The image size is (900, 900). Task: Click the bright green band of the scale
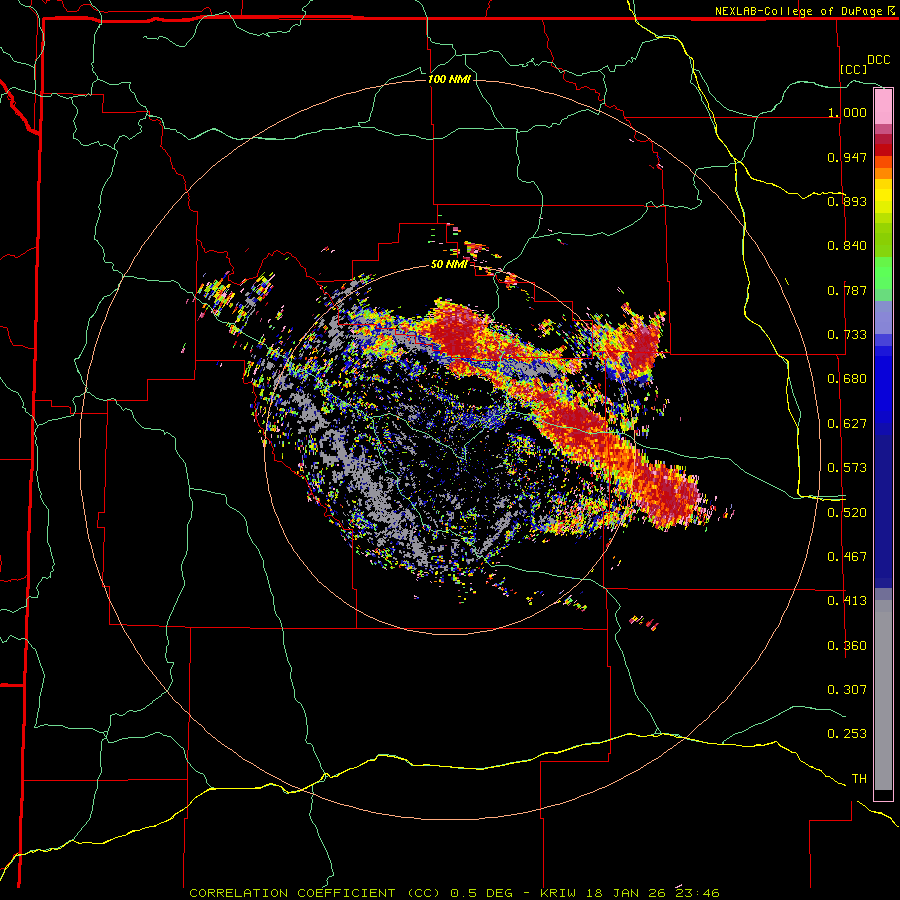(x=883, y=273)
